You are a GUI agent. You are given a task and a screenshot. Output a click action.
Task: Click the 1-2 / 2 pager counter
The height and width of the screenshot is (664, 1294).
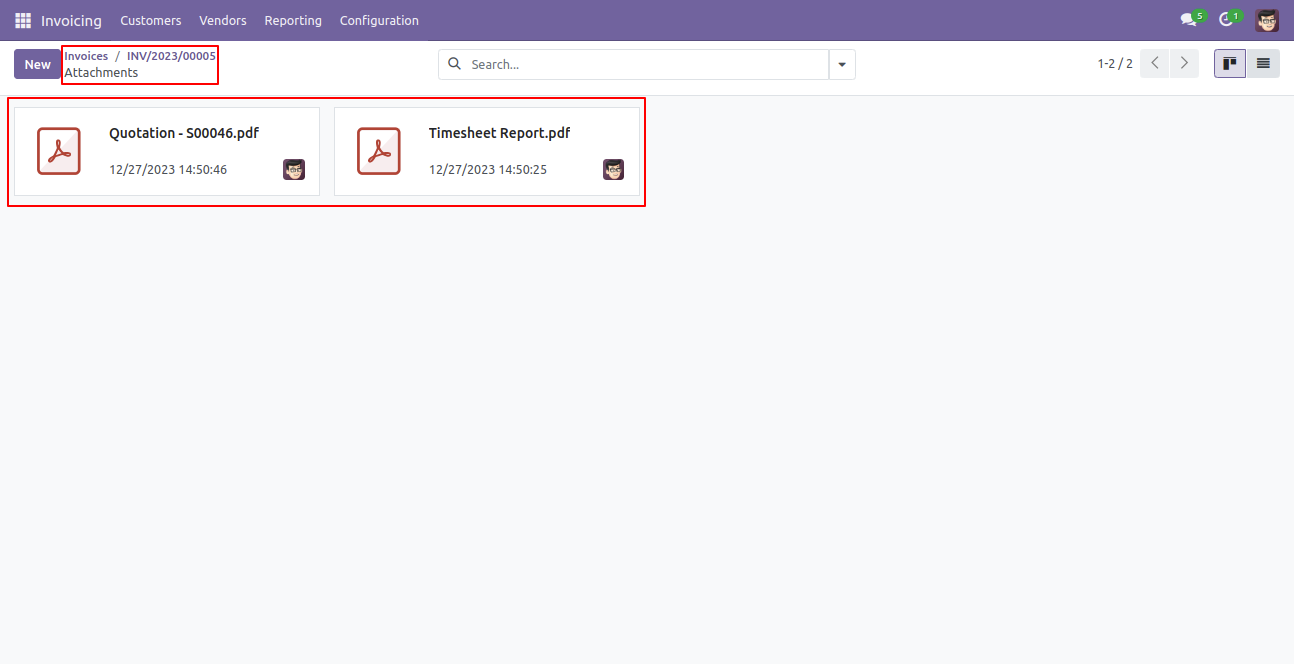click(x=1115, y=64)
